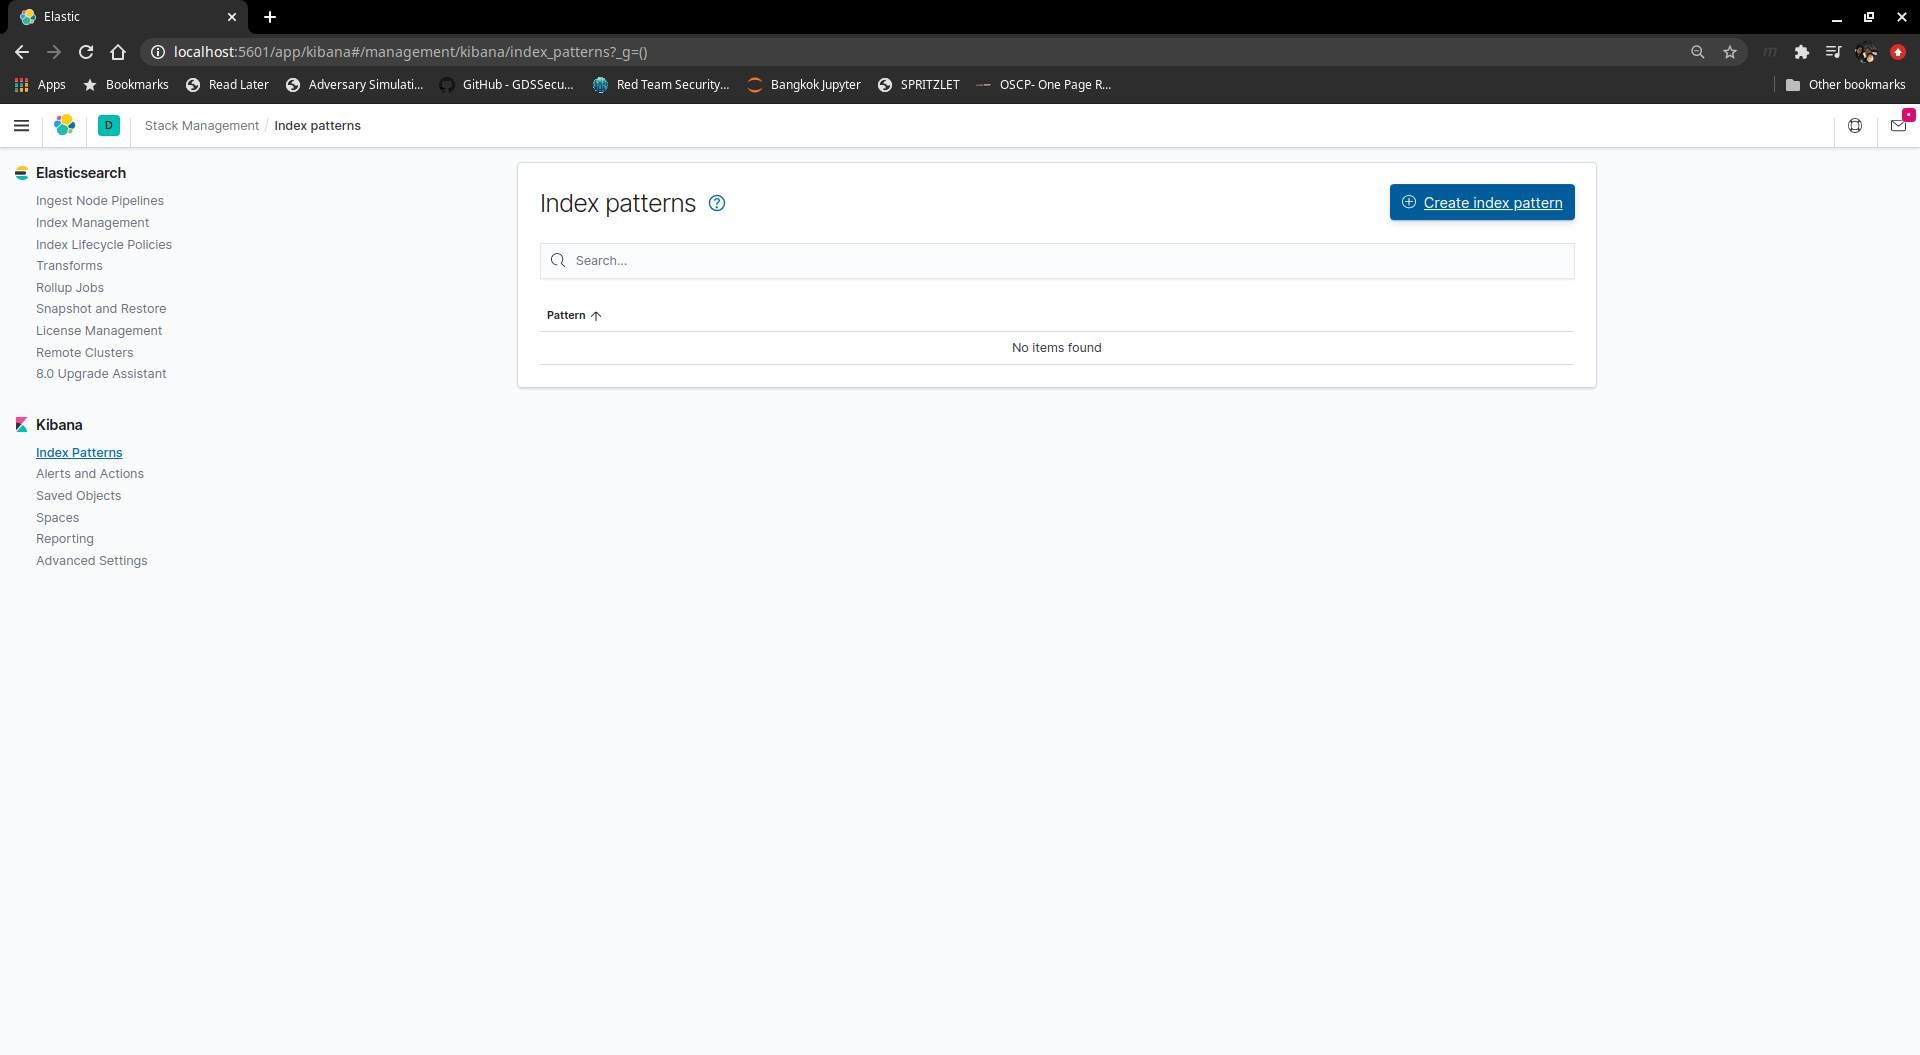Open Index Management
Image resolution: width=1920 pixels, height=1055 pixels.
coord(93,223)
